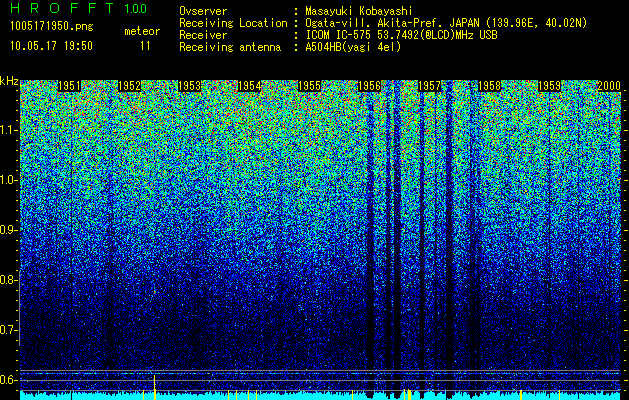Click the 1954 time axis label
The width and height of the screenshot is (629, 400).
[x=250, y=86]
